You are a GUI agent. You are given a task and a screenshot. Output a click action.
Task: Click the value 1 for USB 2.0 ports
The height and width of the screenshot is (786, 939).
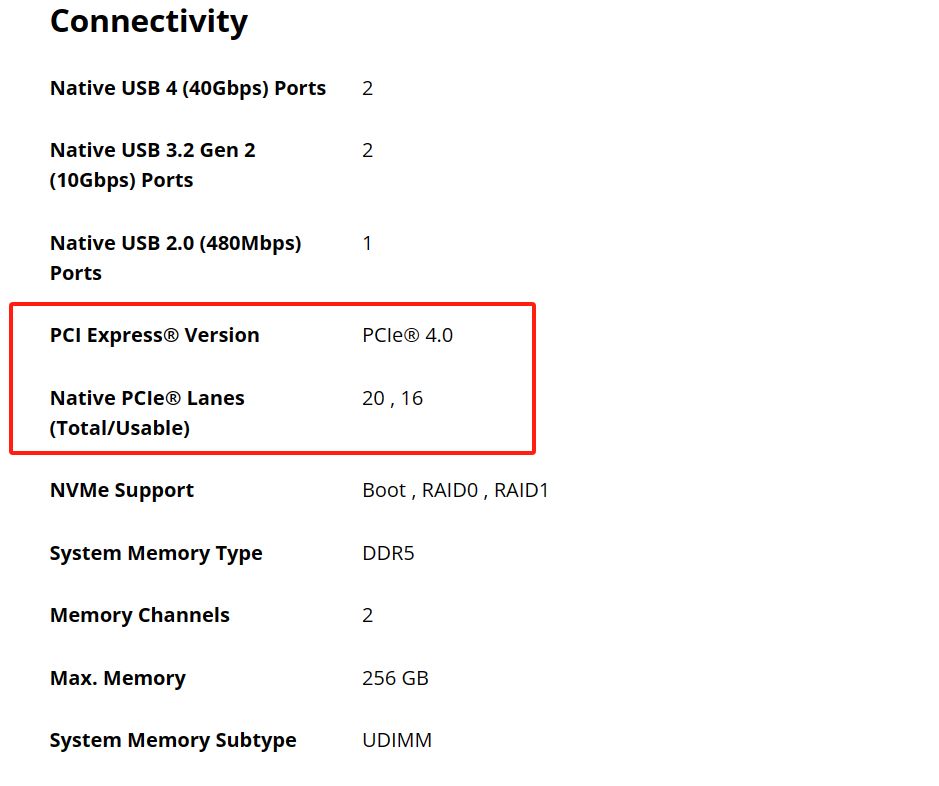[x=367, y=243]
